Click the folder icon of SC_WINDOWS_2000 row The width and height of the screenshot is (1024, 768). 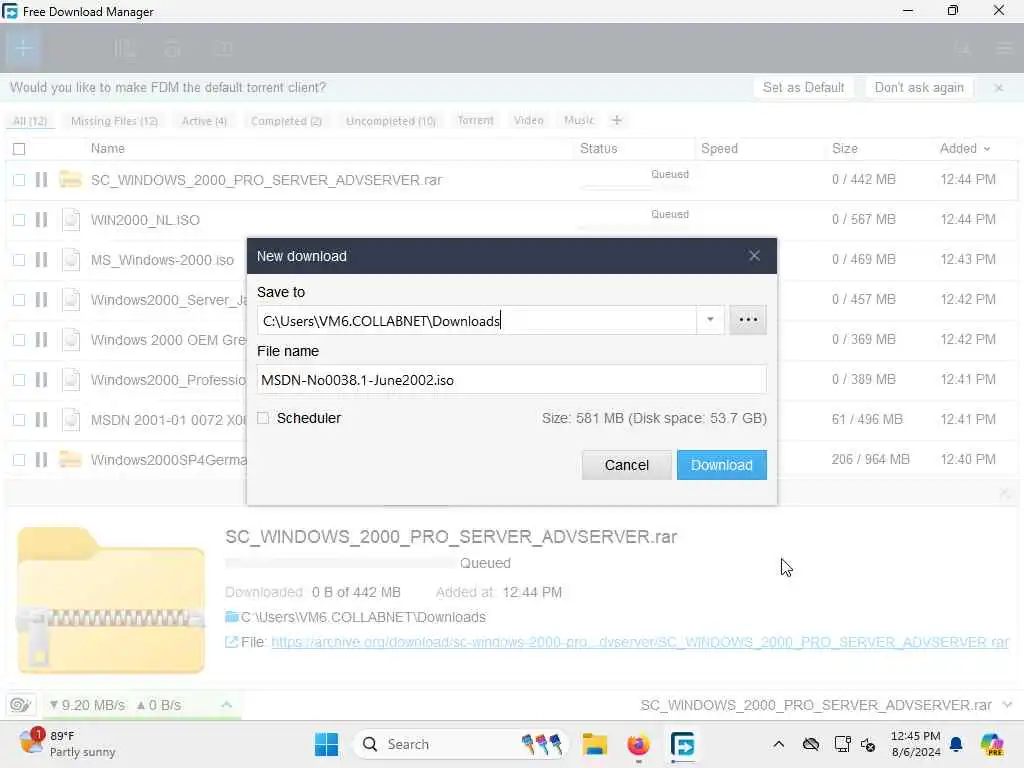71,179
